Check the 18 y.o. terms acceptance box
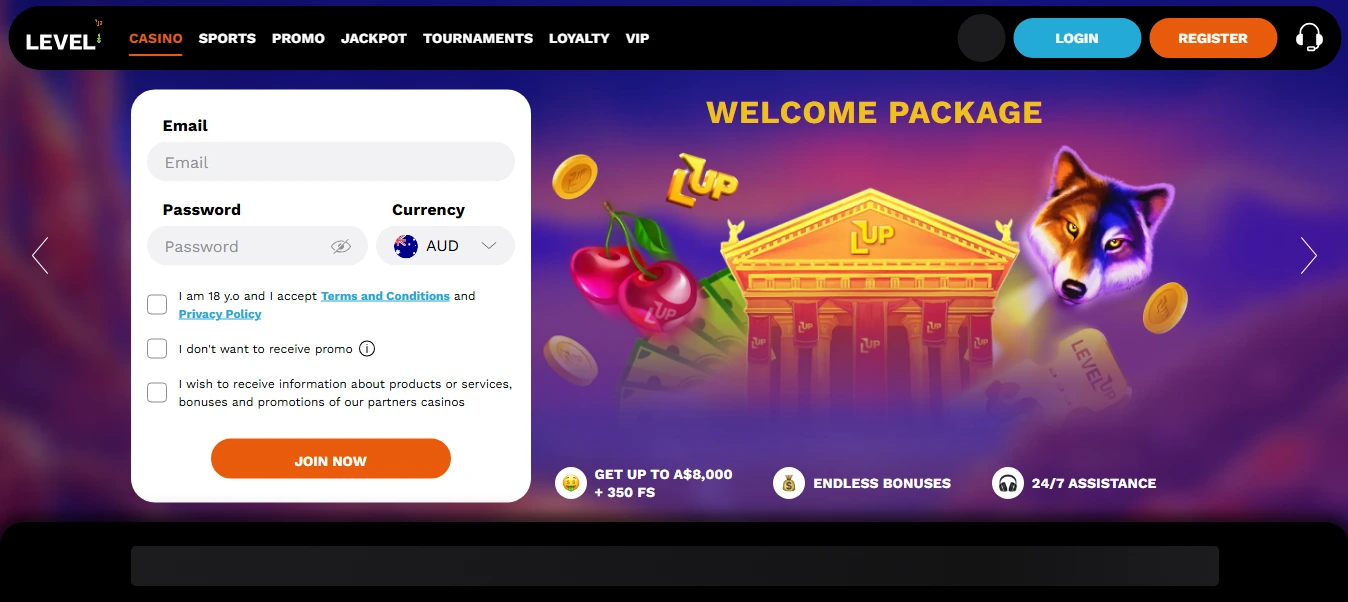 point(157,304)
